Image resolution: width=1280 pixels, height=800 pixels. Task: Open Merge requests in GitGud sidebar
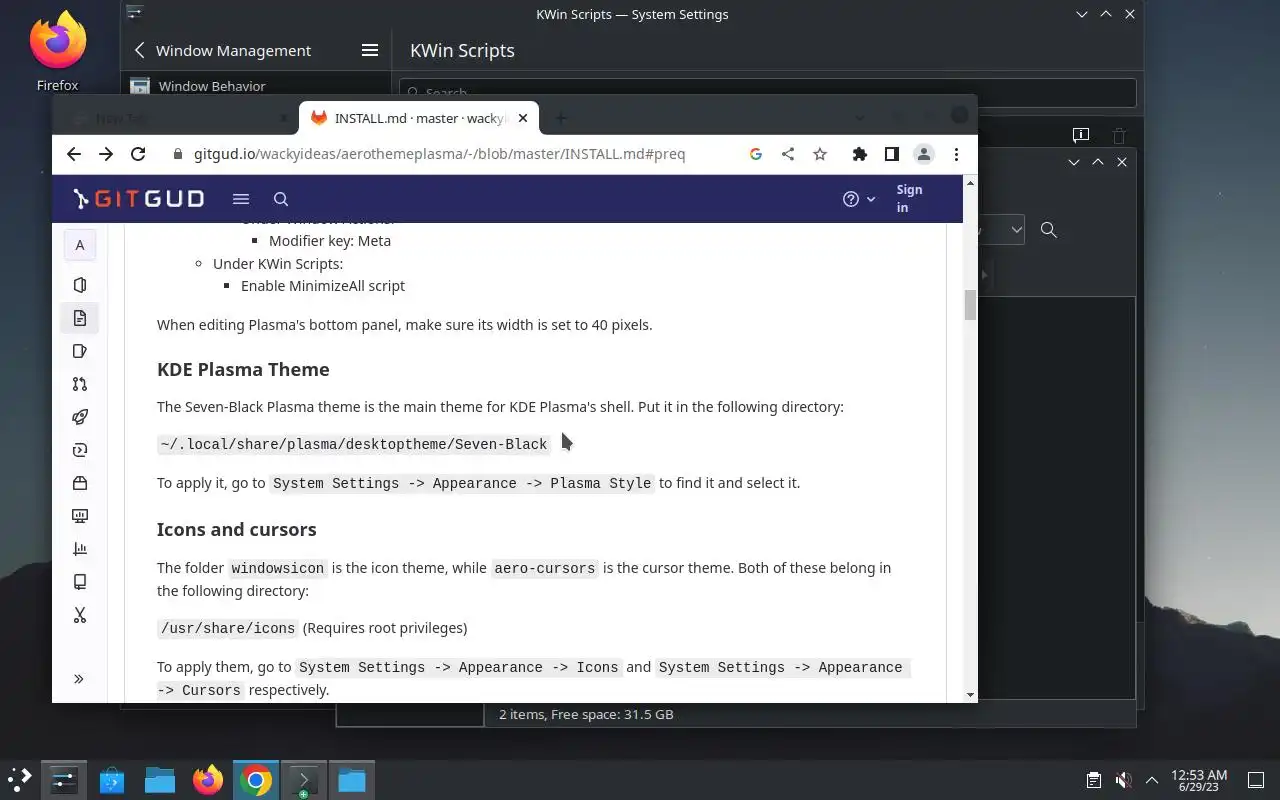pyautogui.click(x=80, y=384)
